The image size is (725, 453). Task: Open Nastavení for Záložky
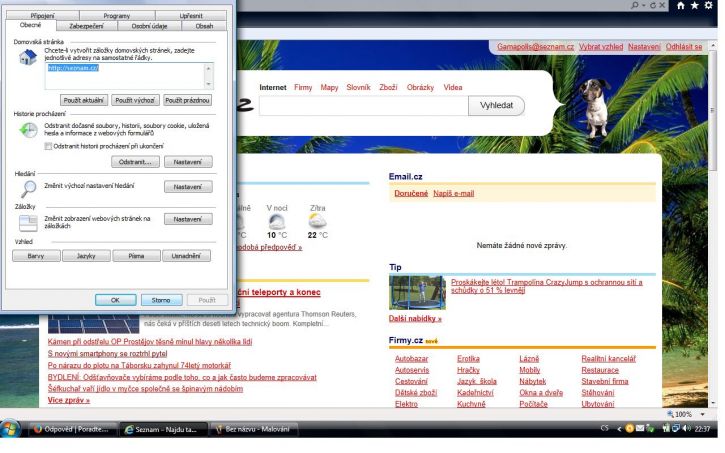(188, 219)
